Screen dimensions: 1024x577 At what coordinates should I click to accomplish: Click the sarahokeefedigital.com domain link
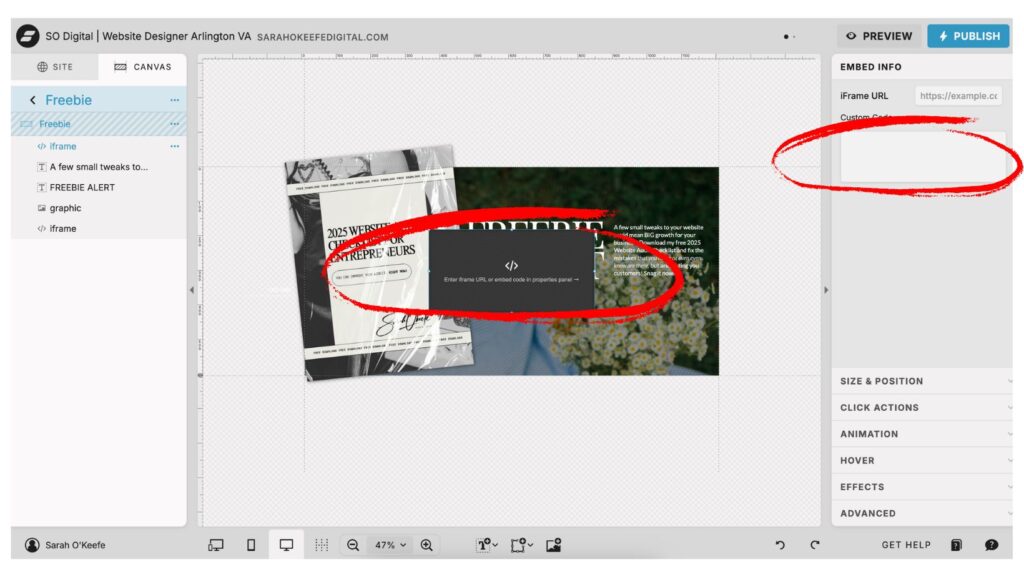pyautogui.click(x=323, y=37)
